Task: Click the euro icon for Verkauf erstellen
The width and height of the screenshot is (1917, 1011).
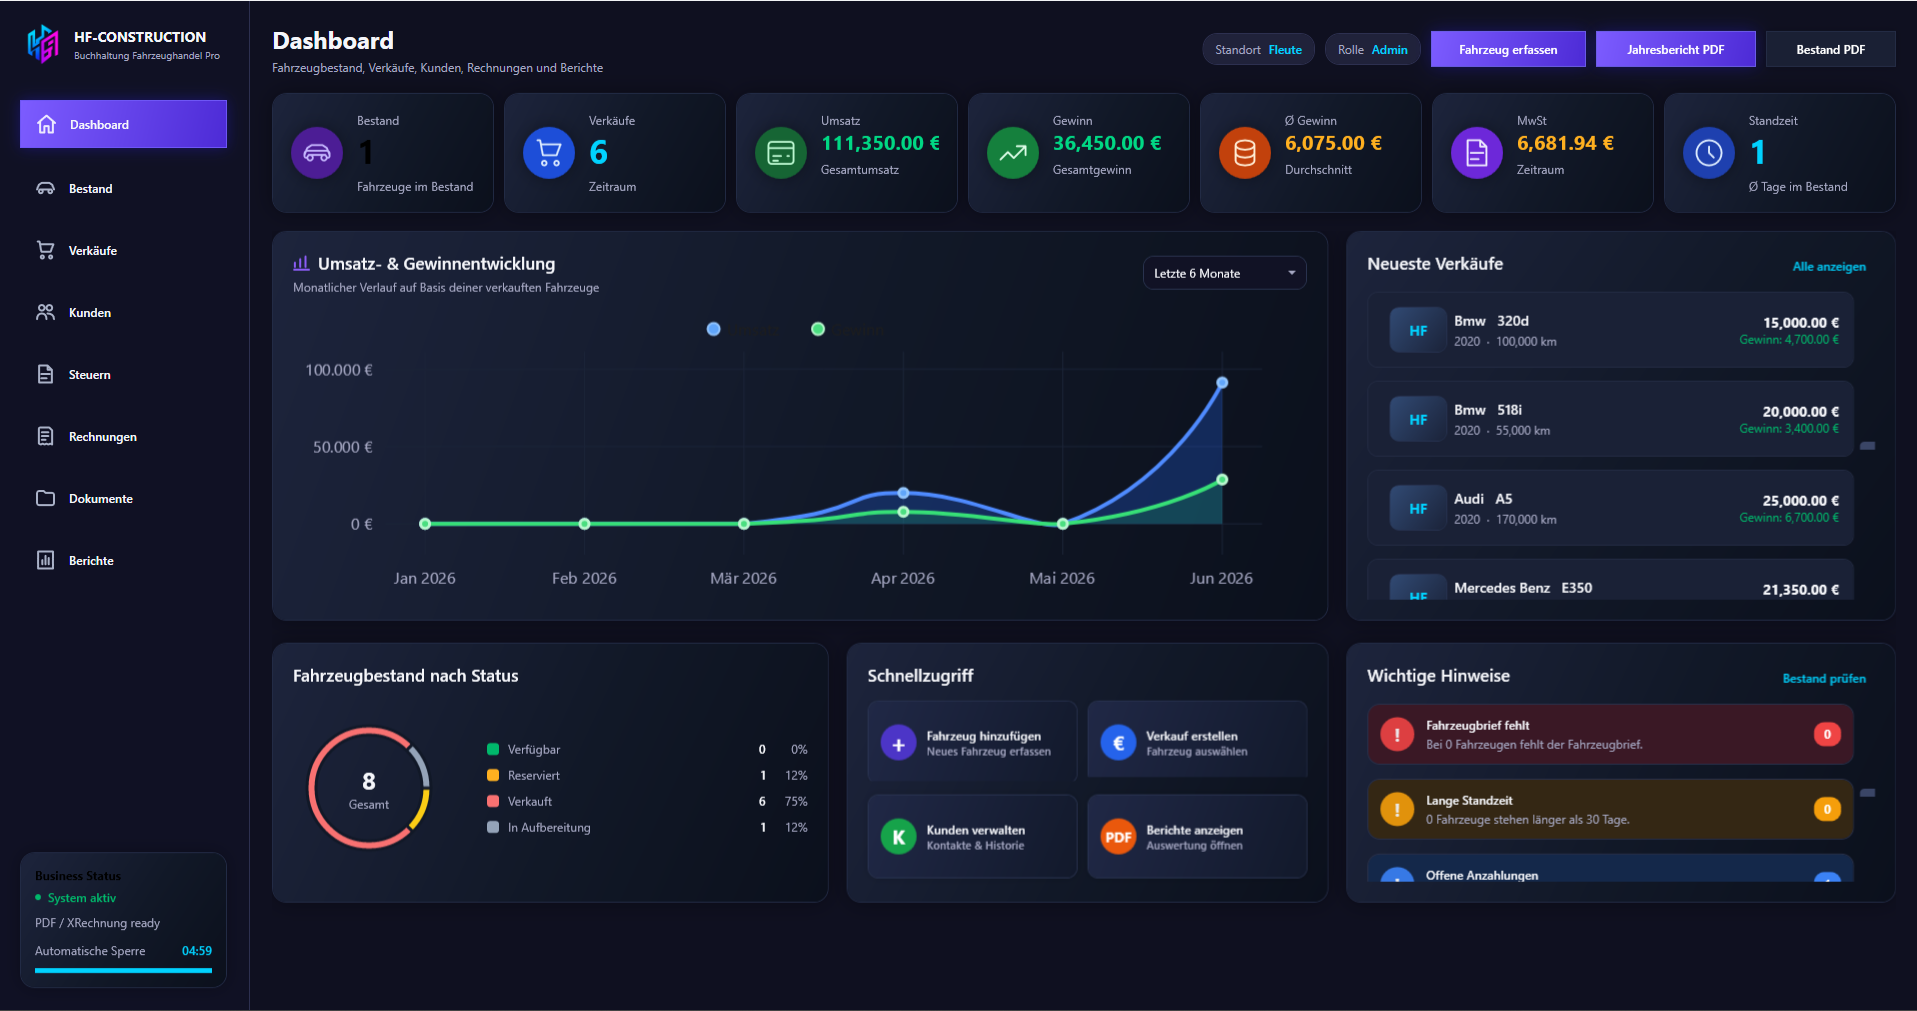Action: coord(1118,744)
